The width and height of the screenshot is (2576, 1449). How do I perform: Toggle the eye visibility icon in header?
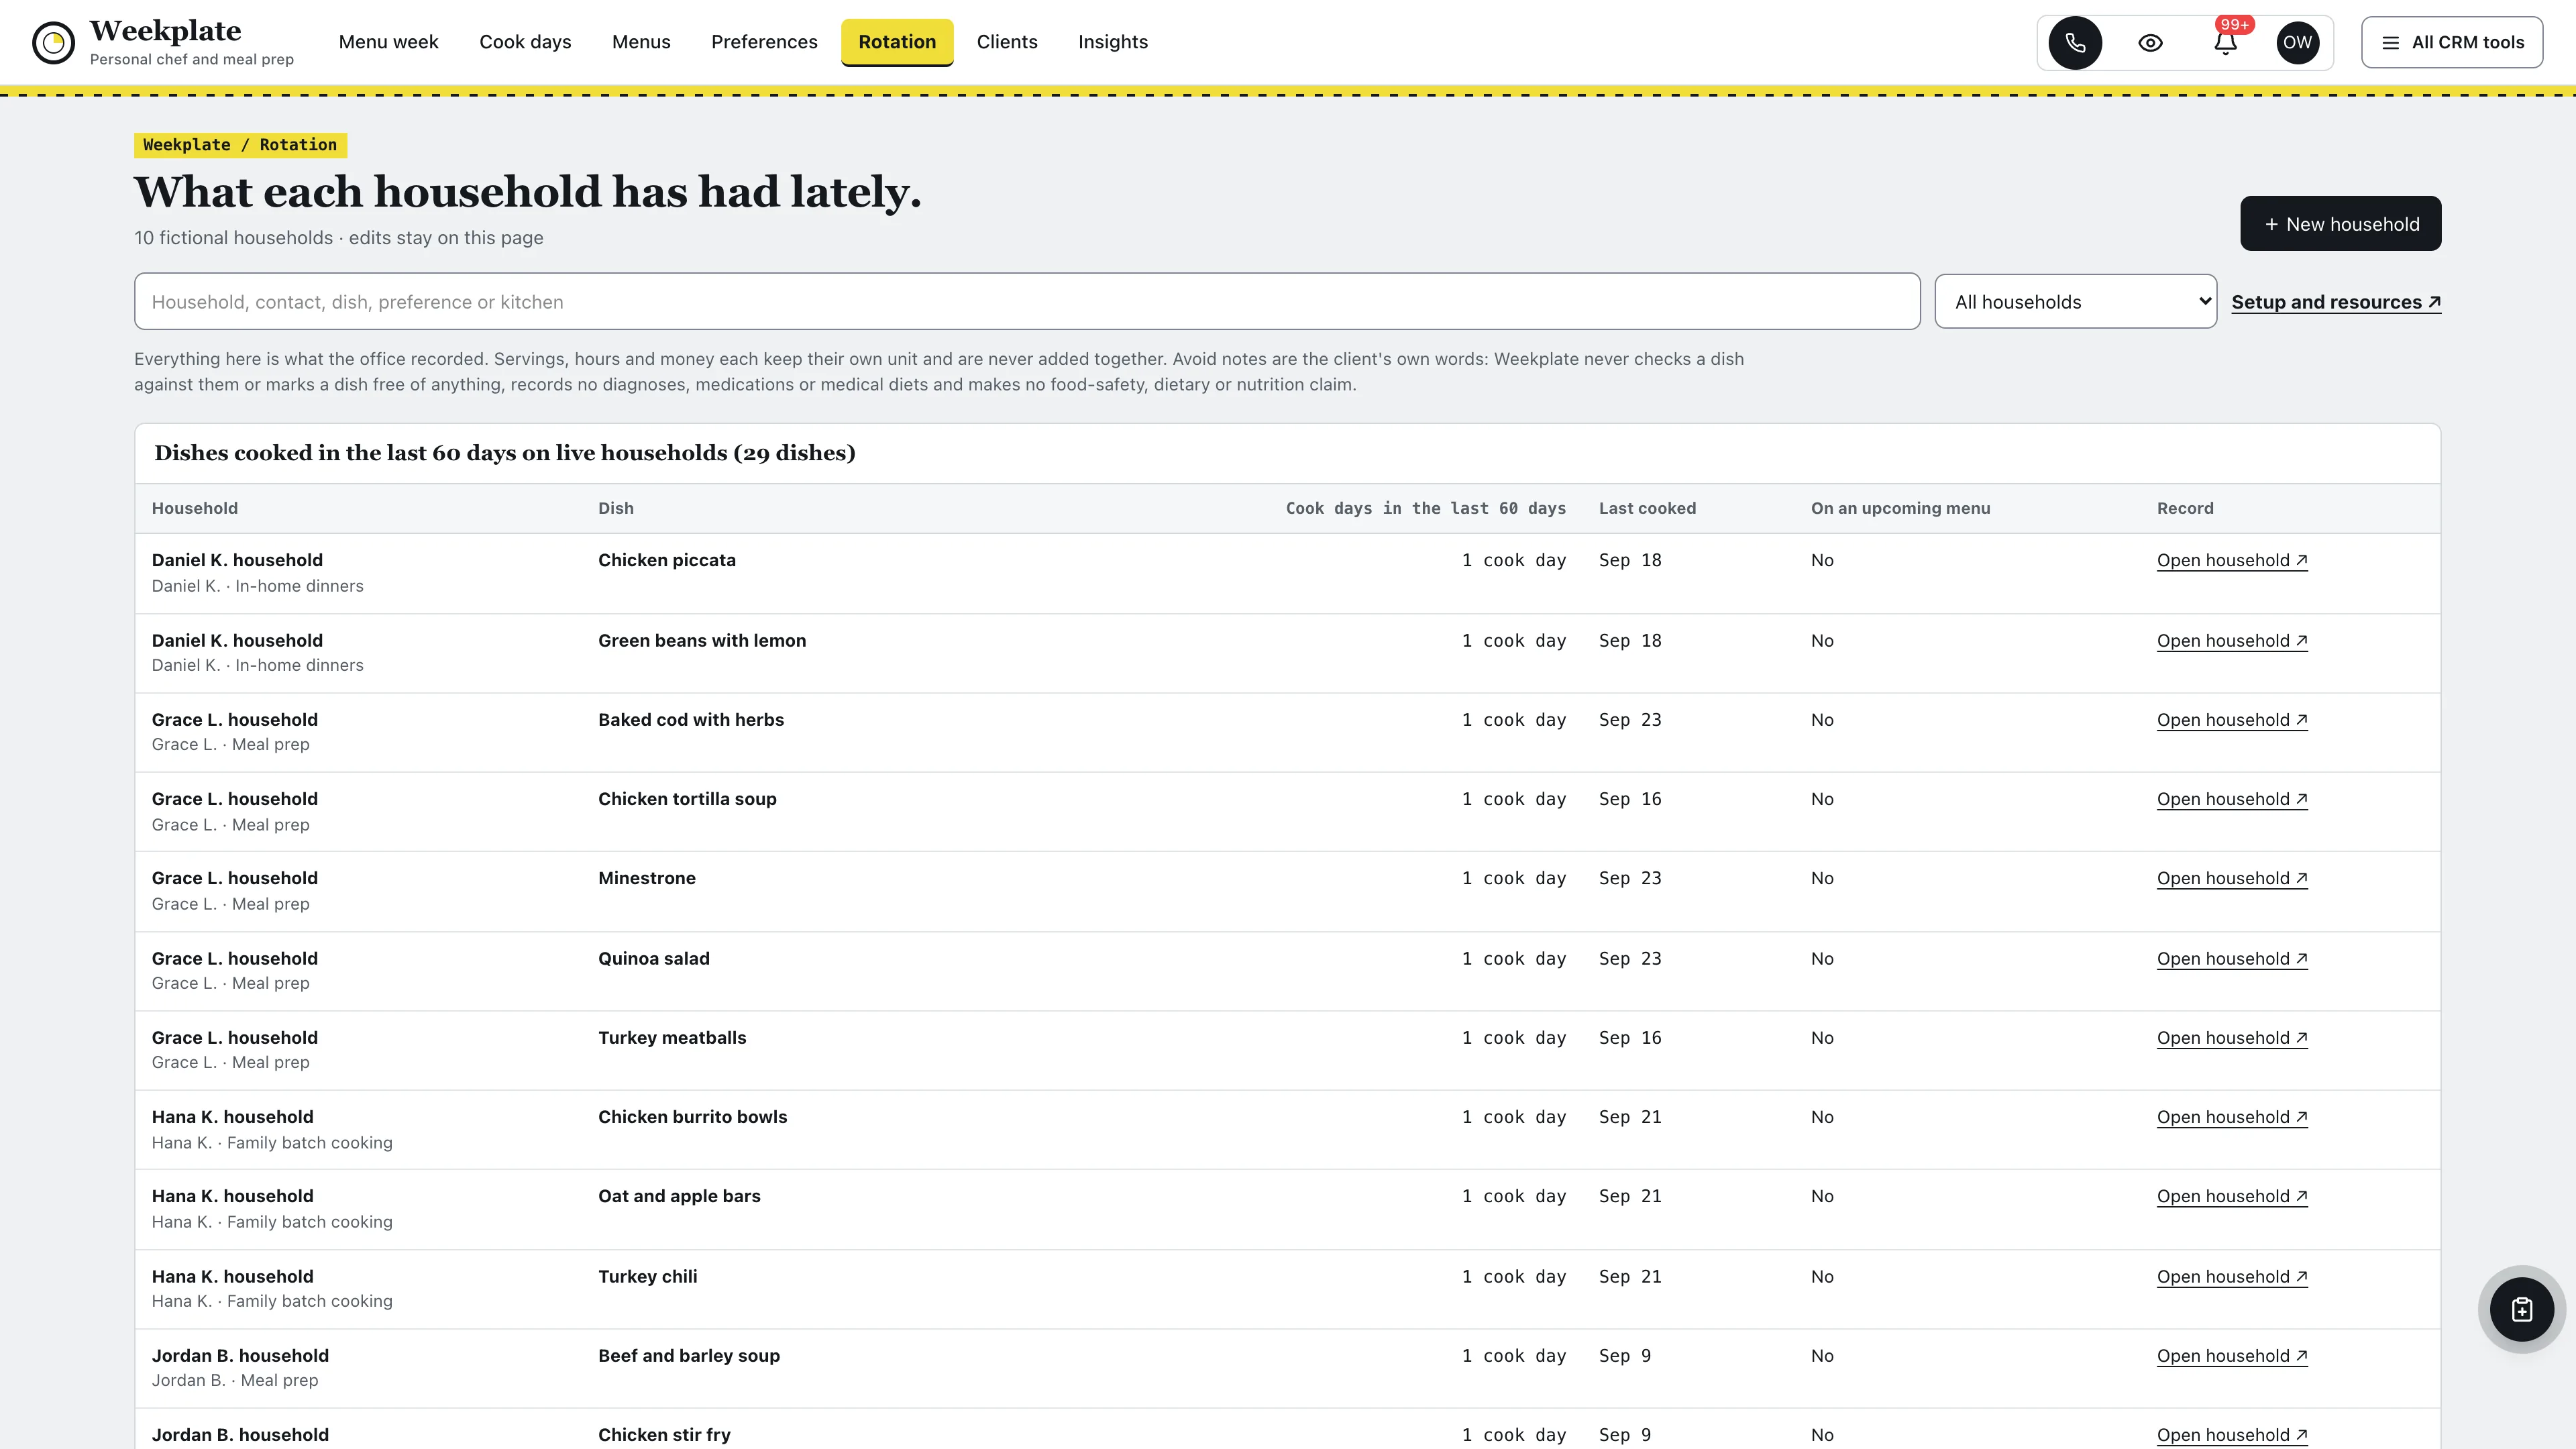[x=2150, y=43]
